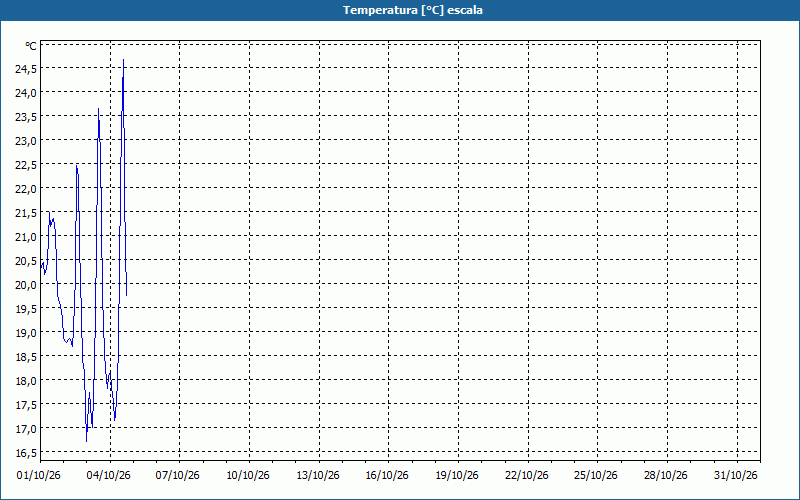Screen dimensions: 800x500
Task: Click the 20,5 y-axis value
Action: click(26, 261)
